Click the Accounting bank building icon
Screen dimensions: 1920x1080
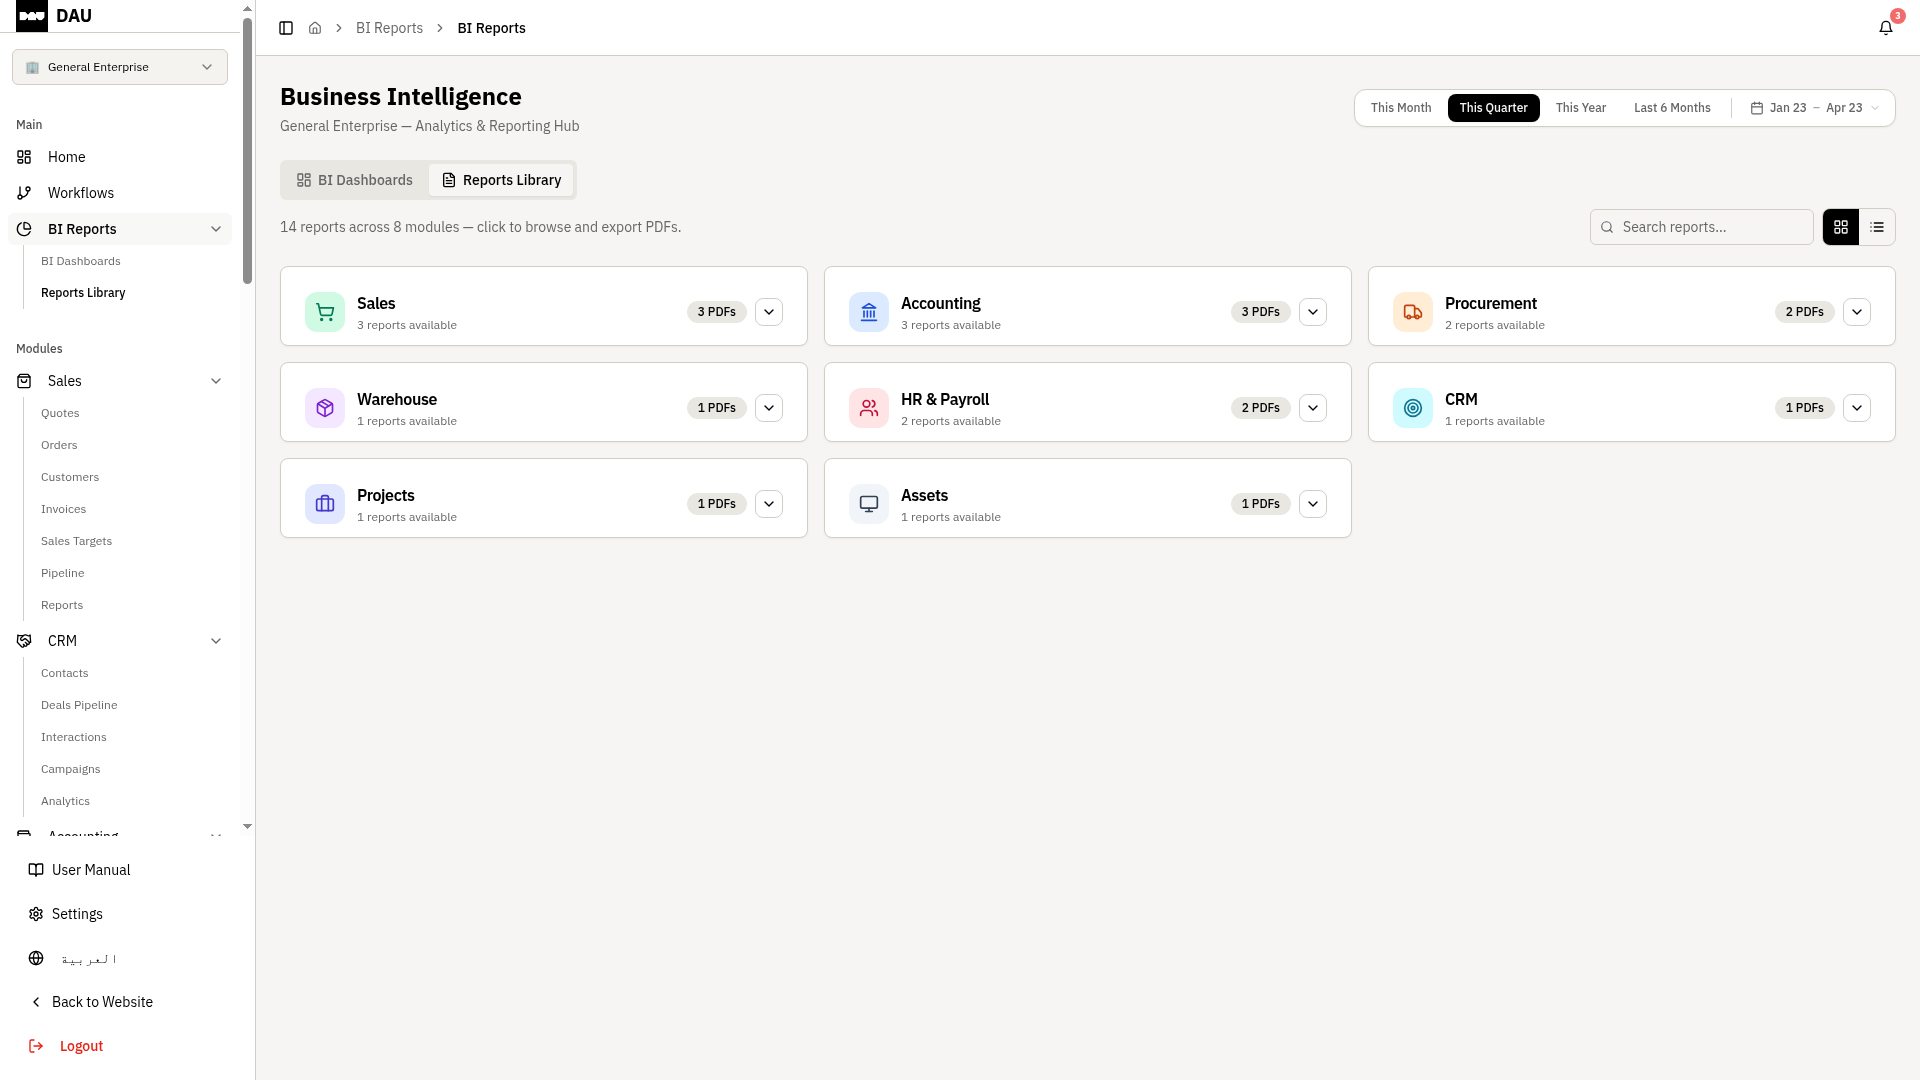point(868,312)
